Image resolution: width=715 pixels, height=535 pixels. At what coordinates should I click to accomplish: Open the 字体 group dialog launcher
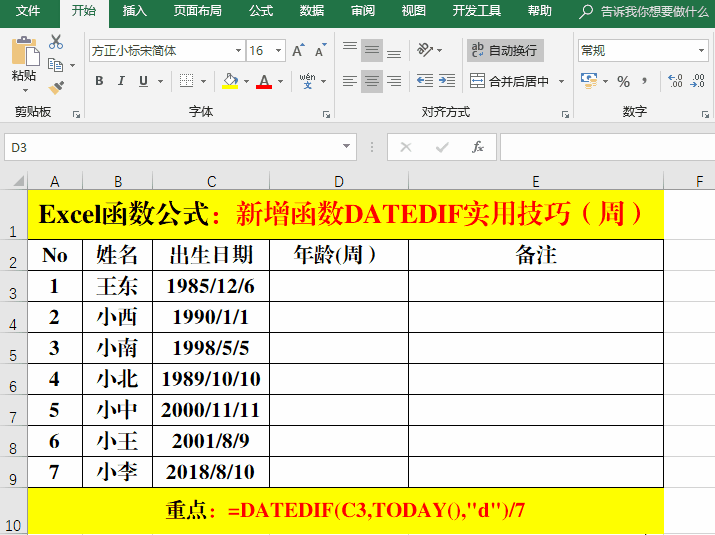point(326,114)
